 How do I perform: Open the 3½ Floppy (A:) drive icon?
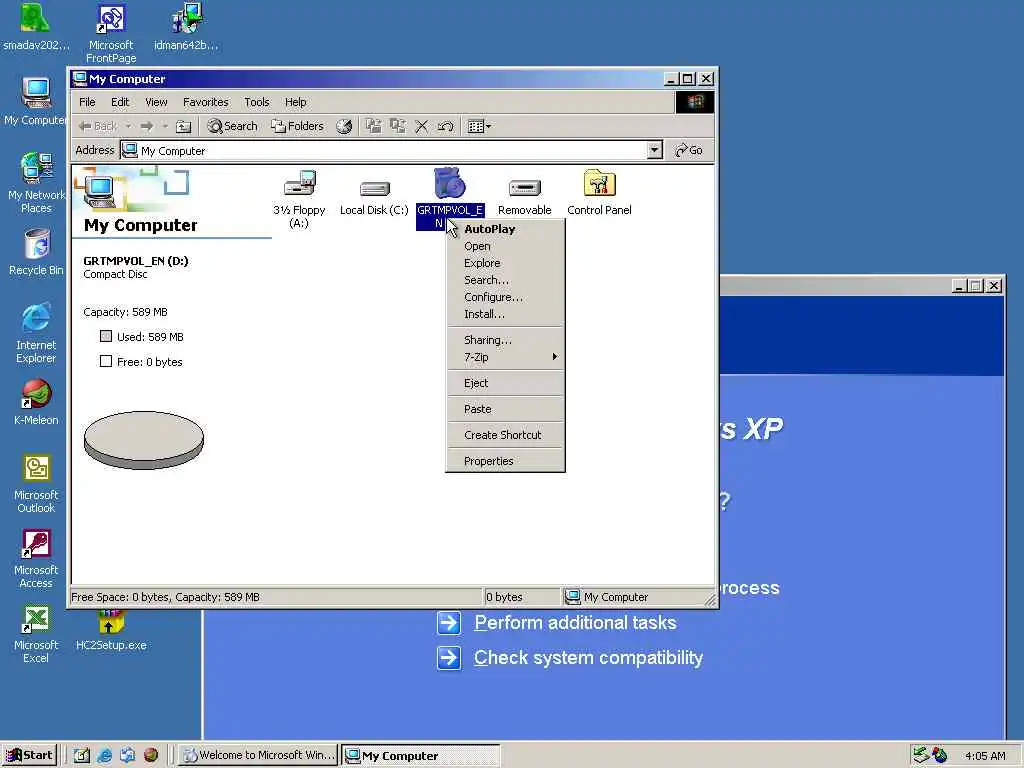pos(299,185)
